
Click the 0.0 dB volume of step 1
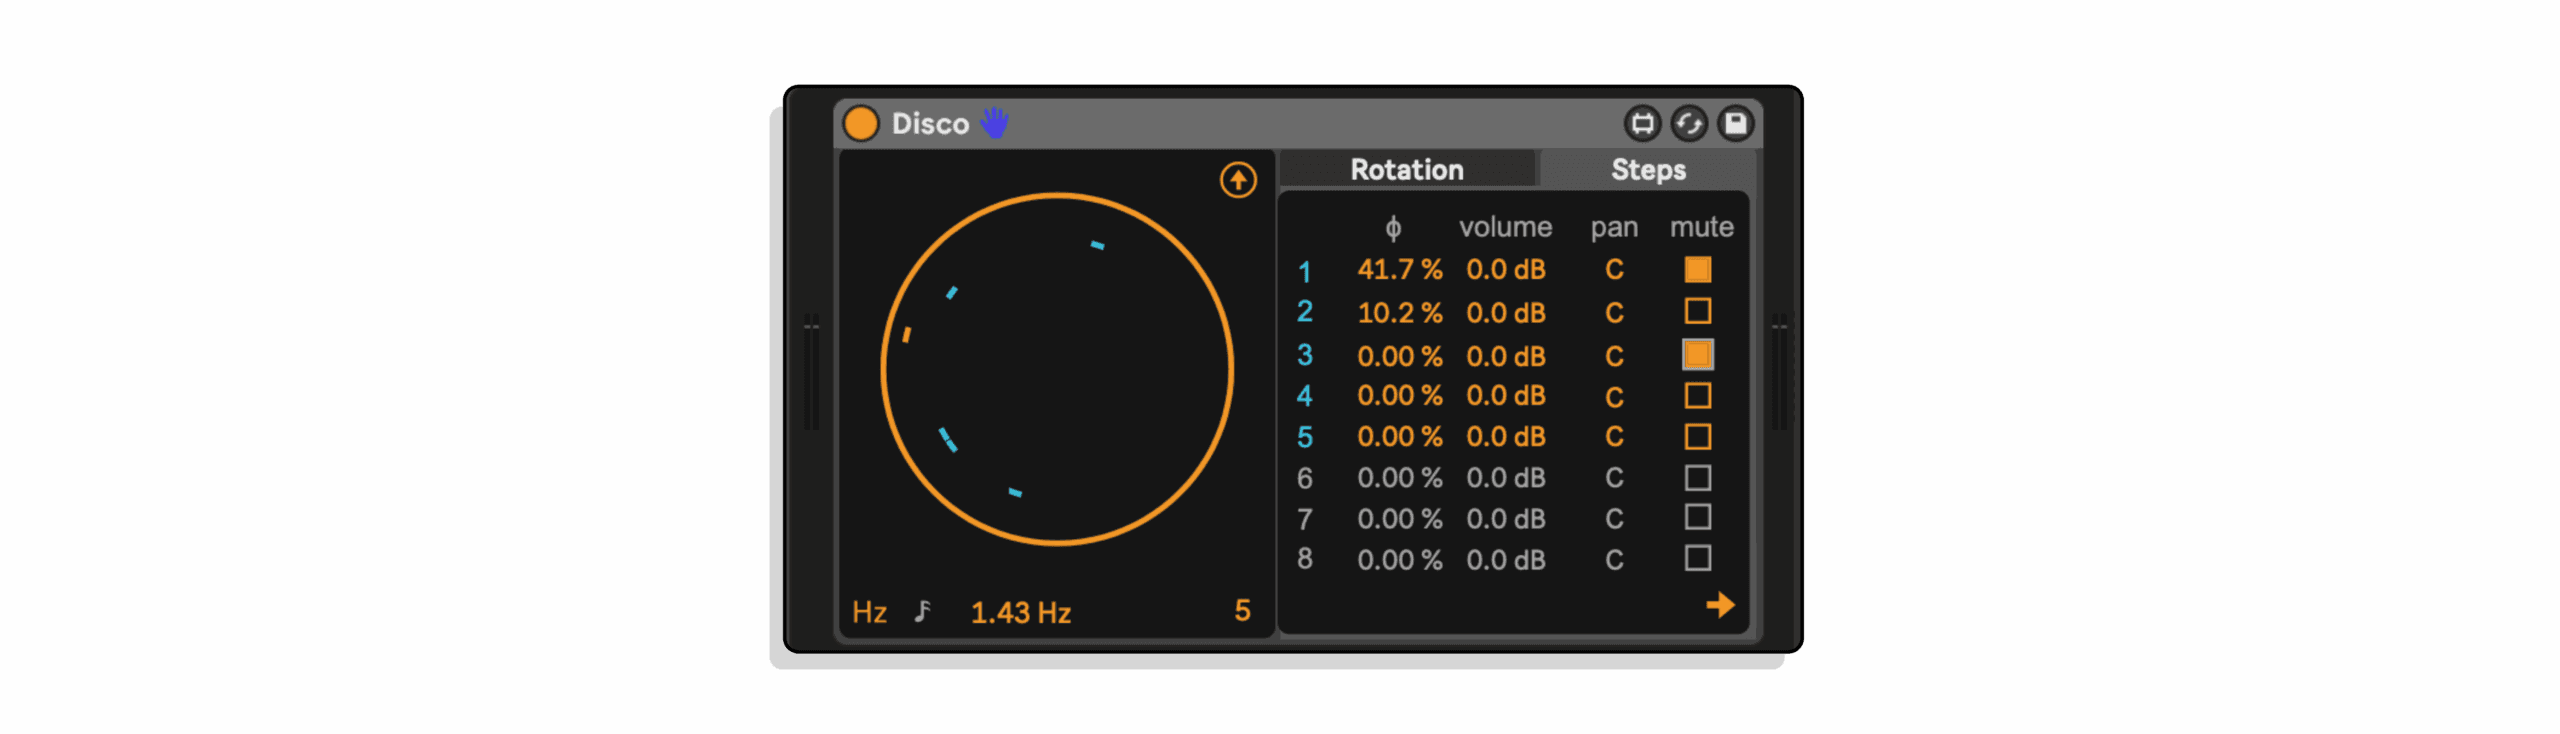click(1505, 269)
